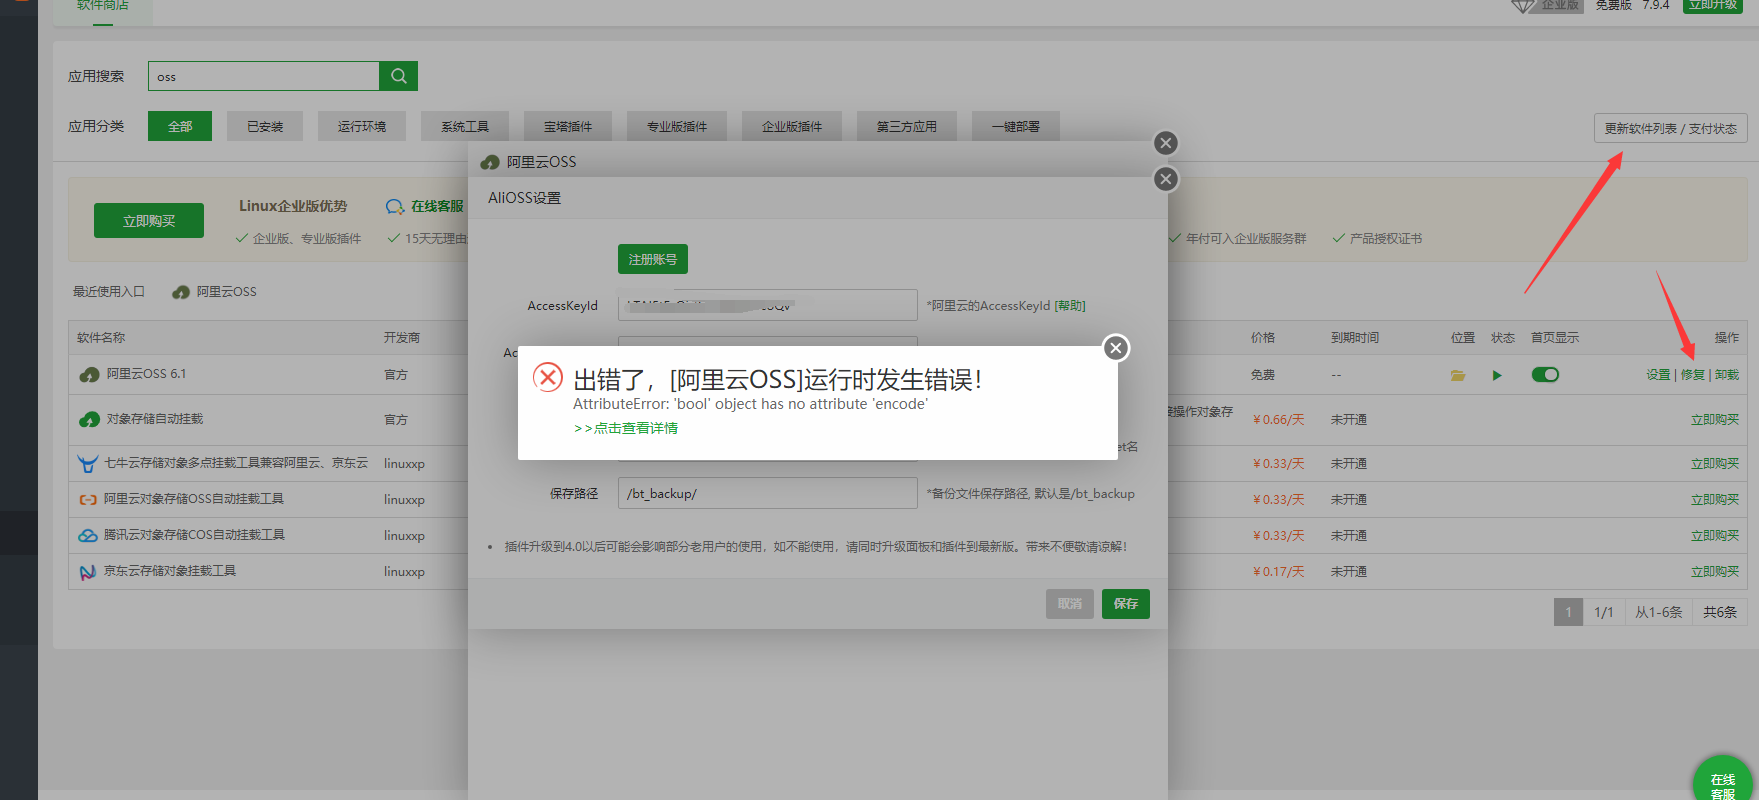This screenshot has height=800, width=1759.
Task: Click the 在线客服 headset icon
Action: 395,207
